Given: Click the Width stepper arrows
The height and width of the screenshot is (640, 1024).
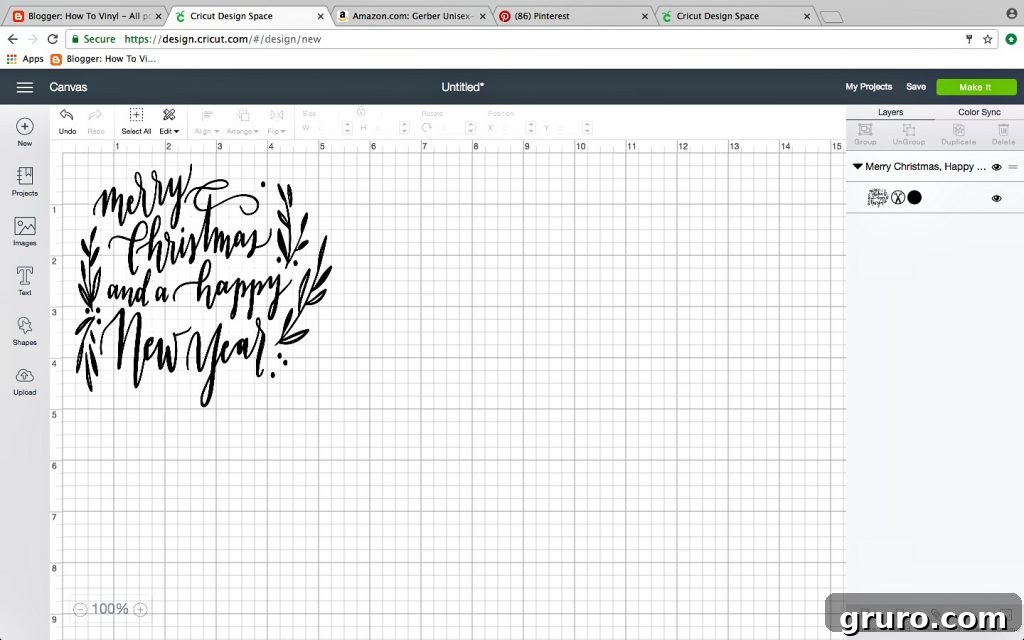Looking at the screenshot, I should pos(347,127).
